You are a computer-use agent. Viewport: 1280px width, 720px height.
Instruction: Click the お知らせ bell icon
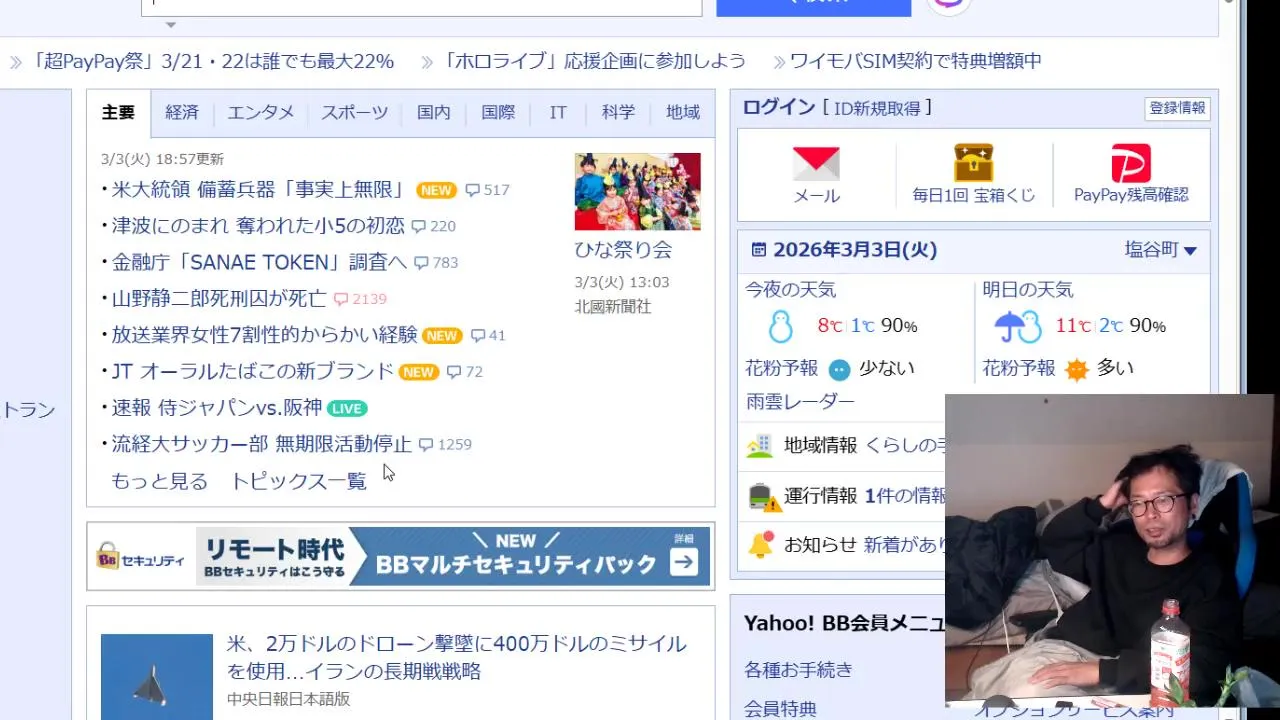pyautogui.click(x=761, y=545)
